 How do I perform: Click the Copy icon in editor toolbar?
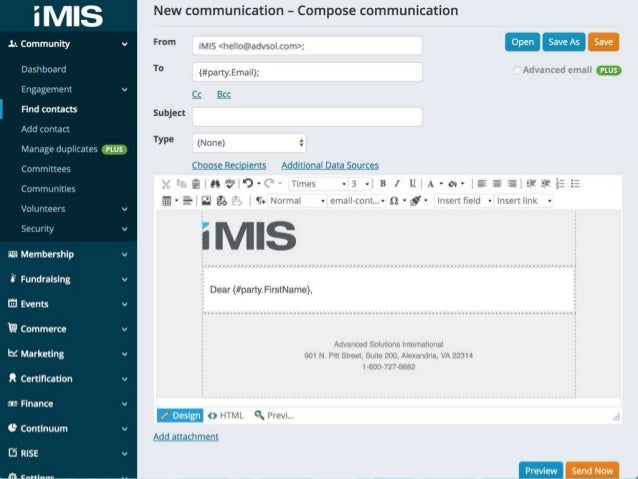coord(181,184)
